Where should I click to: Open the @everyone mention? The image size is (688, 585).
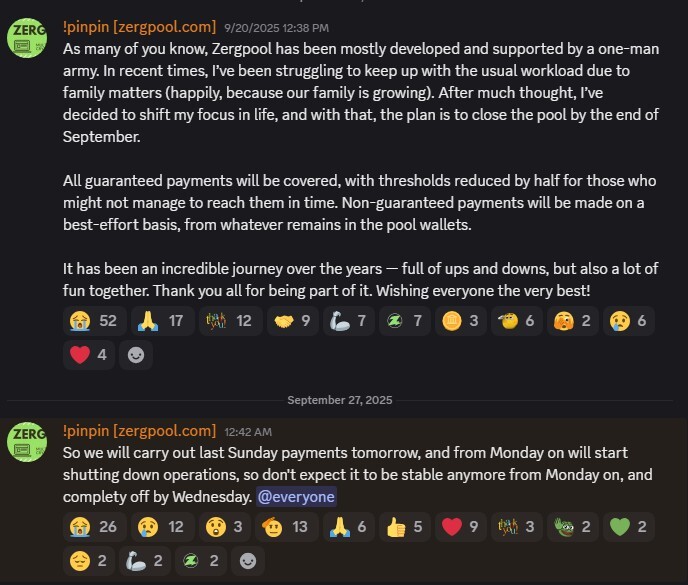pyautogui.click(x=295, y=497)
